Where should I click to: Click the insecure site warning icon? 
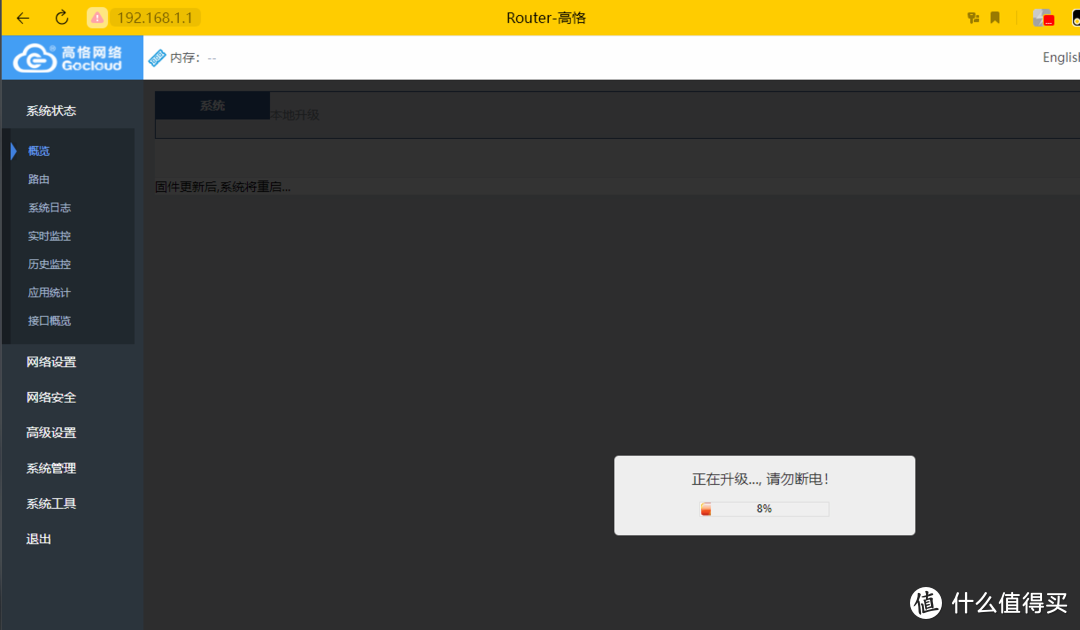(97, 18)
